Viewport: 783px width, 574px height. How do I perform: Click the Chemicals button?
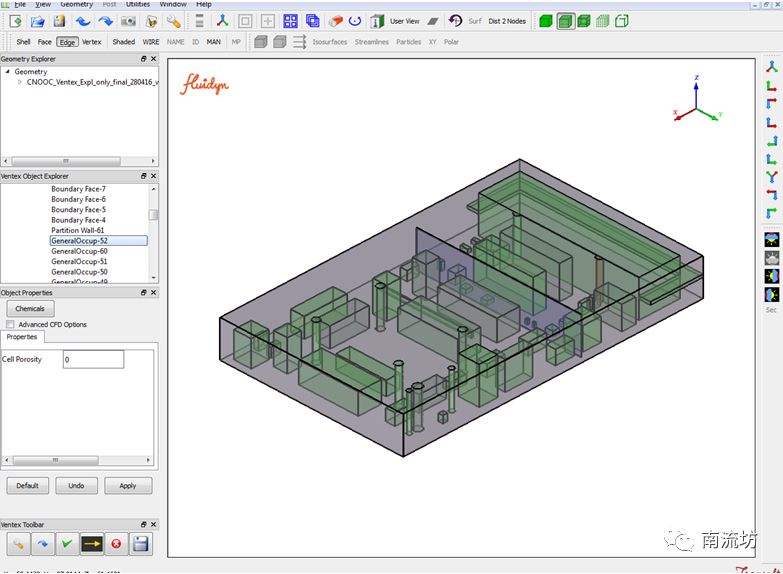click(x=30, y=309)
